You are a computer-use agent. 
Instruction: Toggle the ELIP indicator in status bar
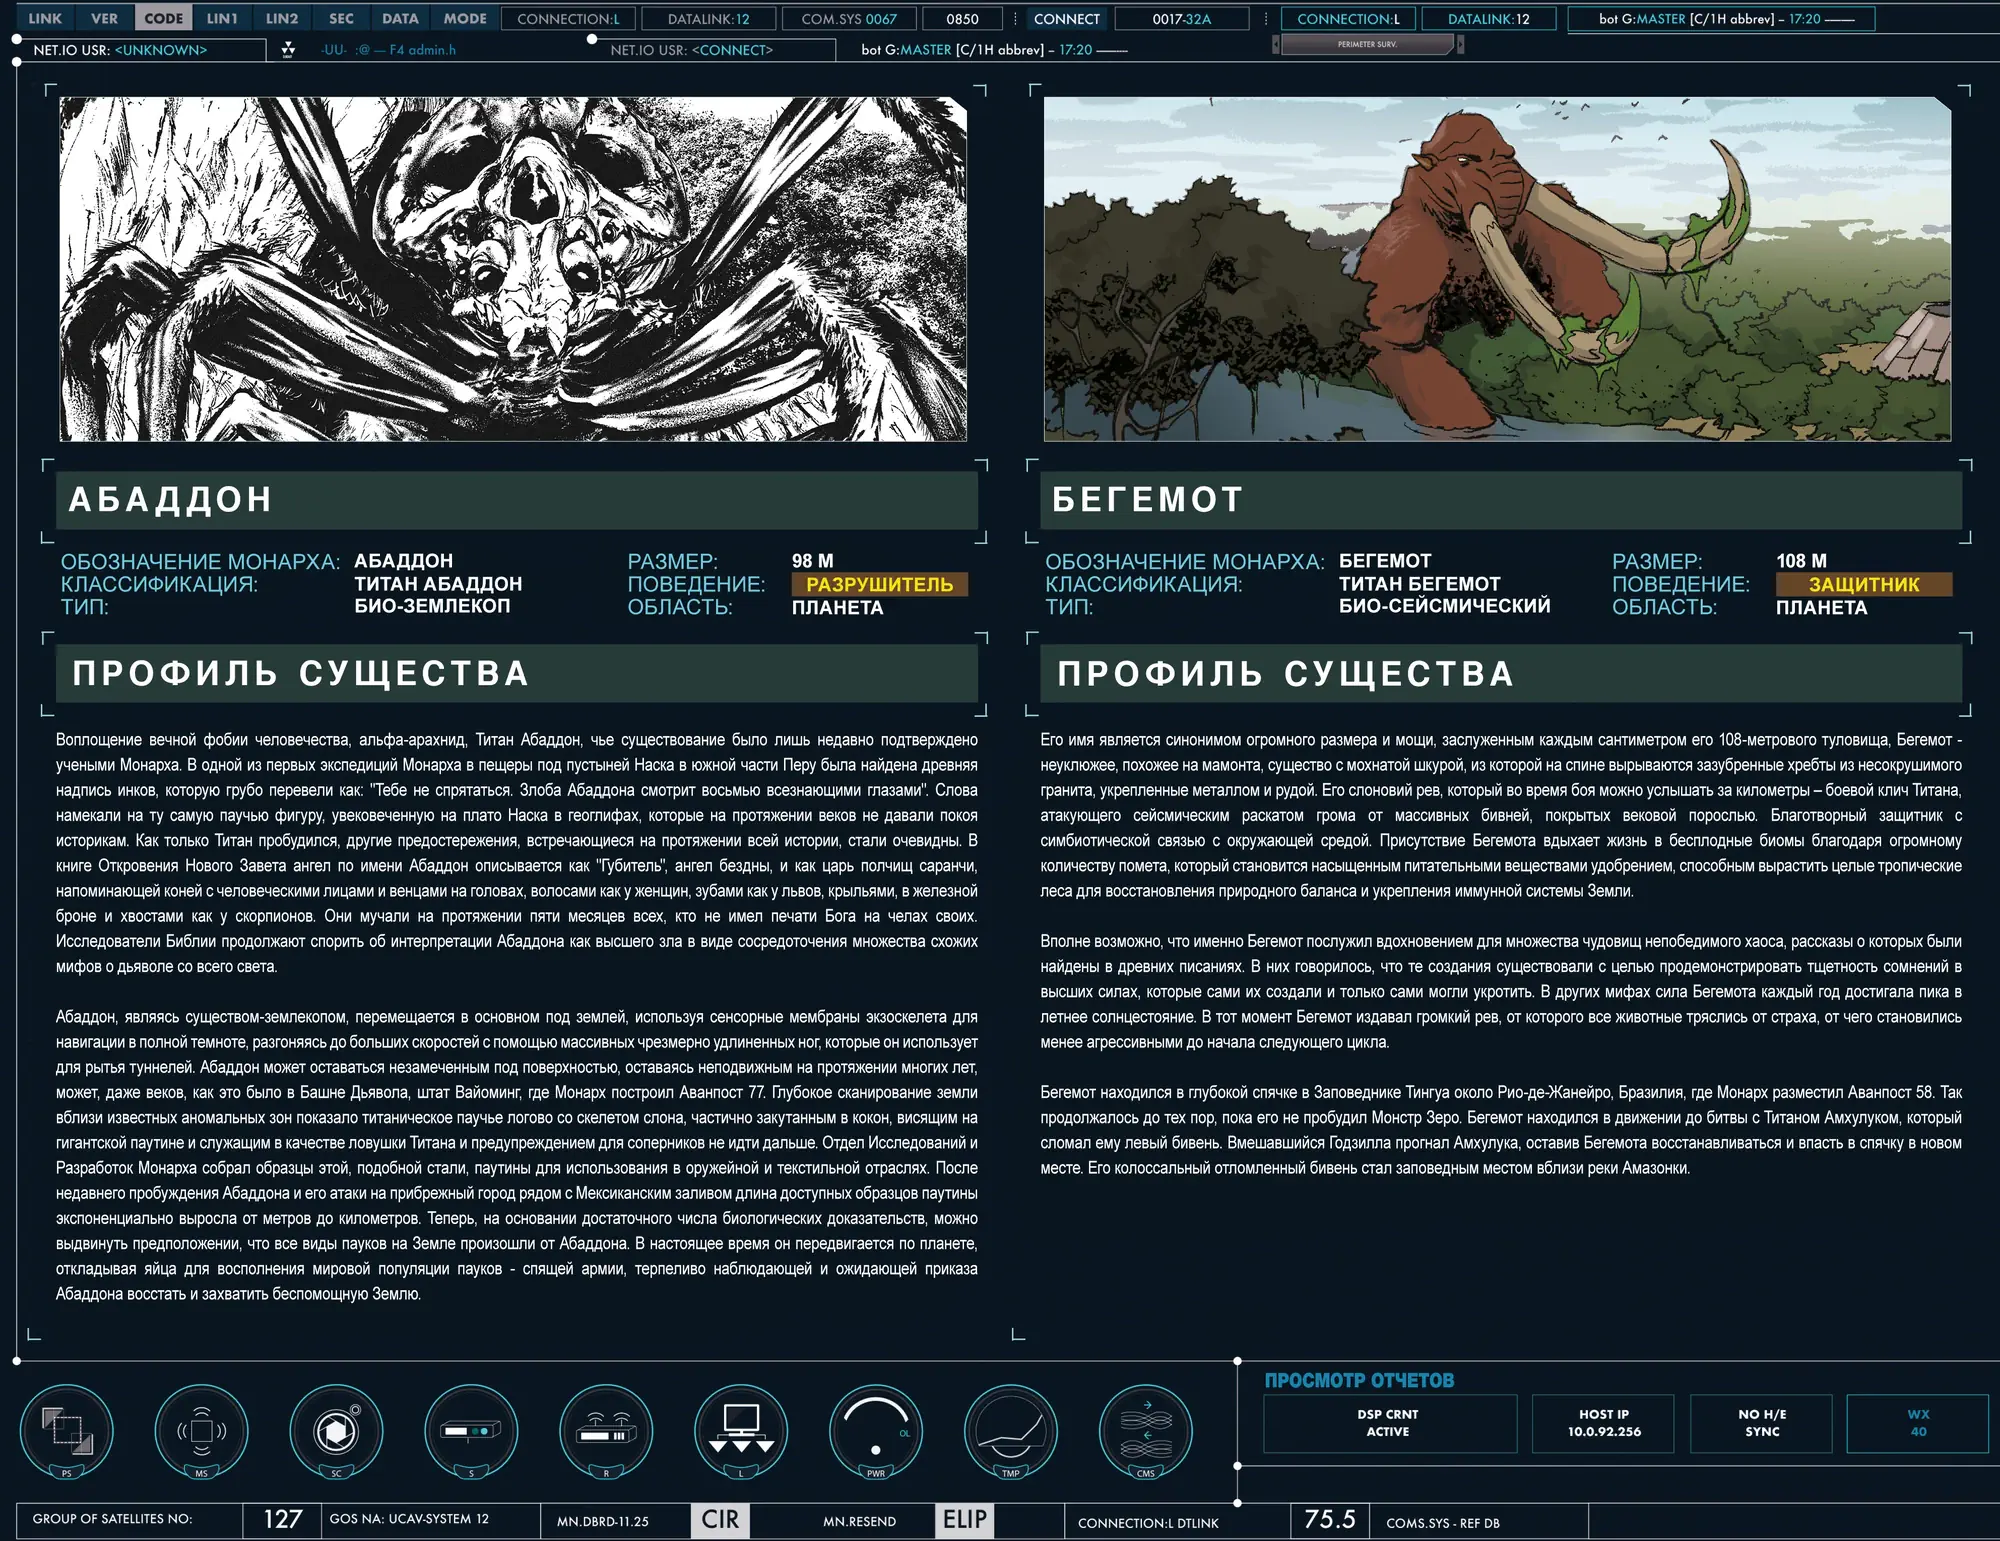(964, 1520)
